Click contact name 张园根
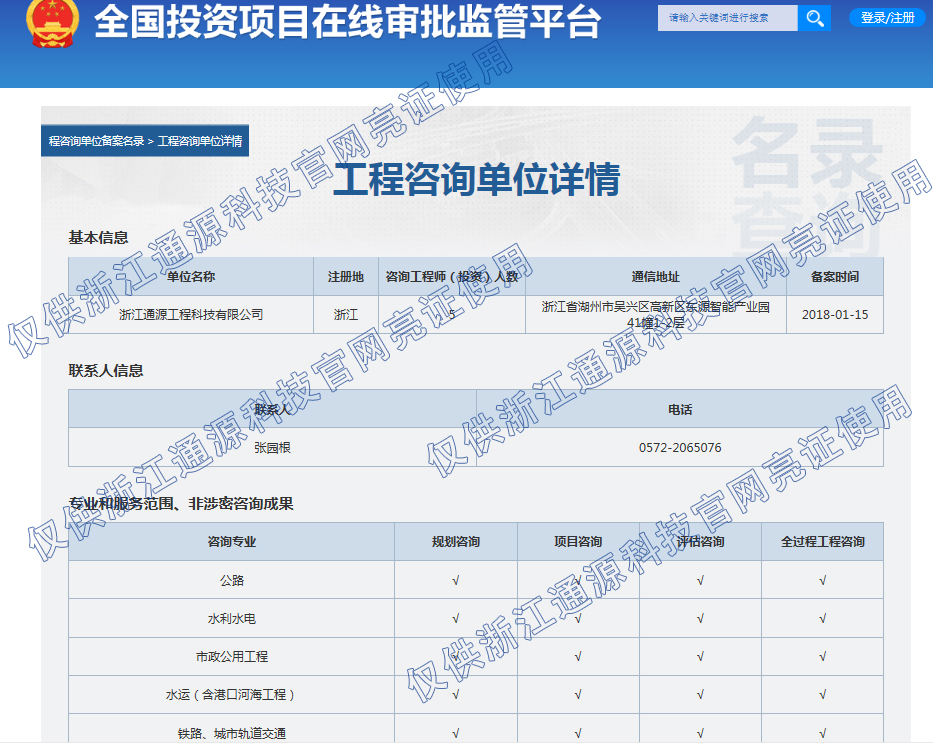 [272, 448]
